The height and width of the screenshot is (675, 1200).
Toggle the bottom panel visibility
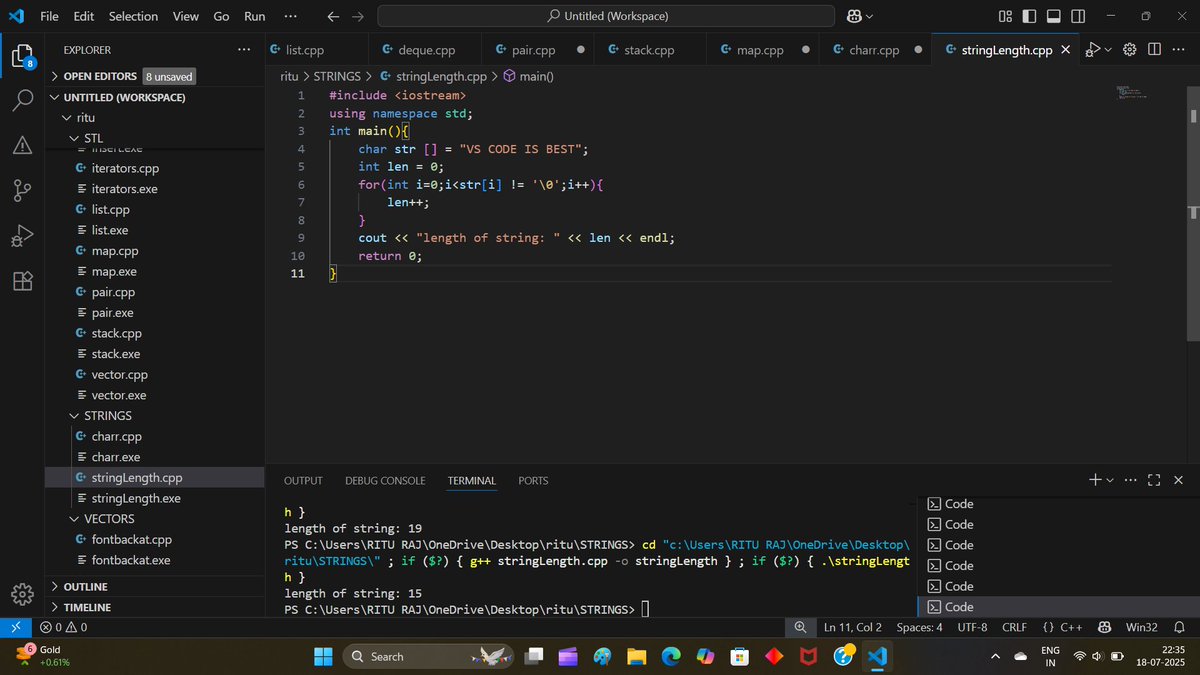click(x=1053, y=16)
